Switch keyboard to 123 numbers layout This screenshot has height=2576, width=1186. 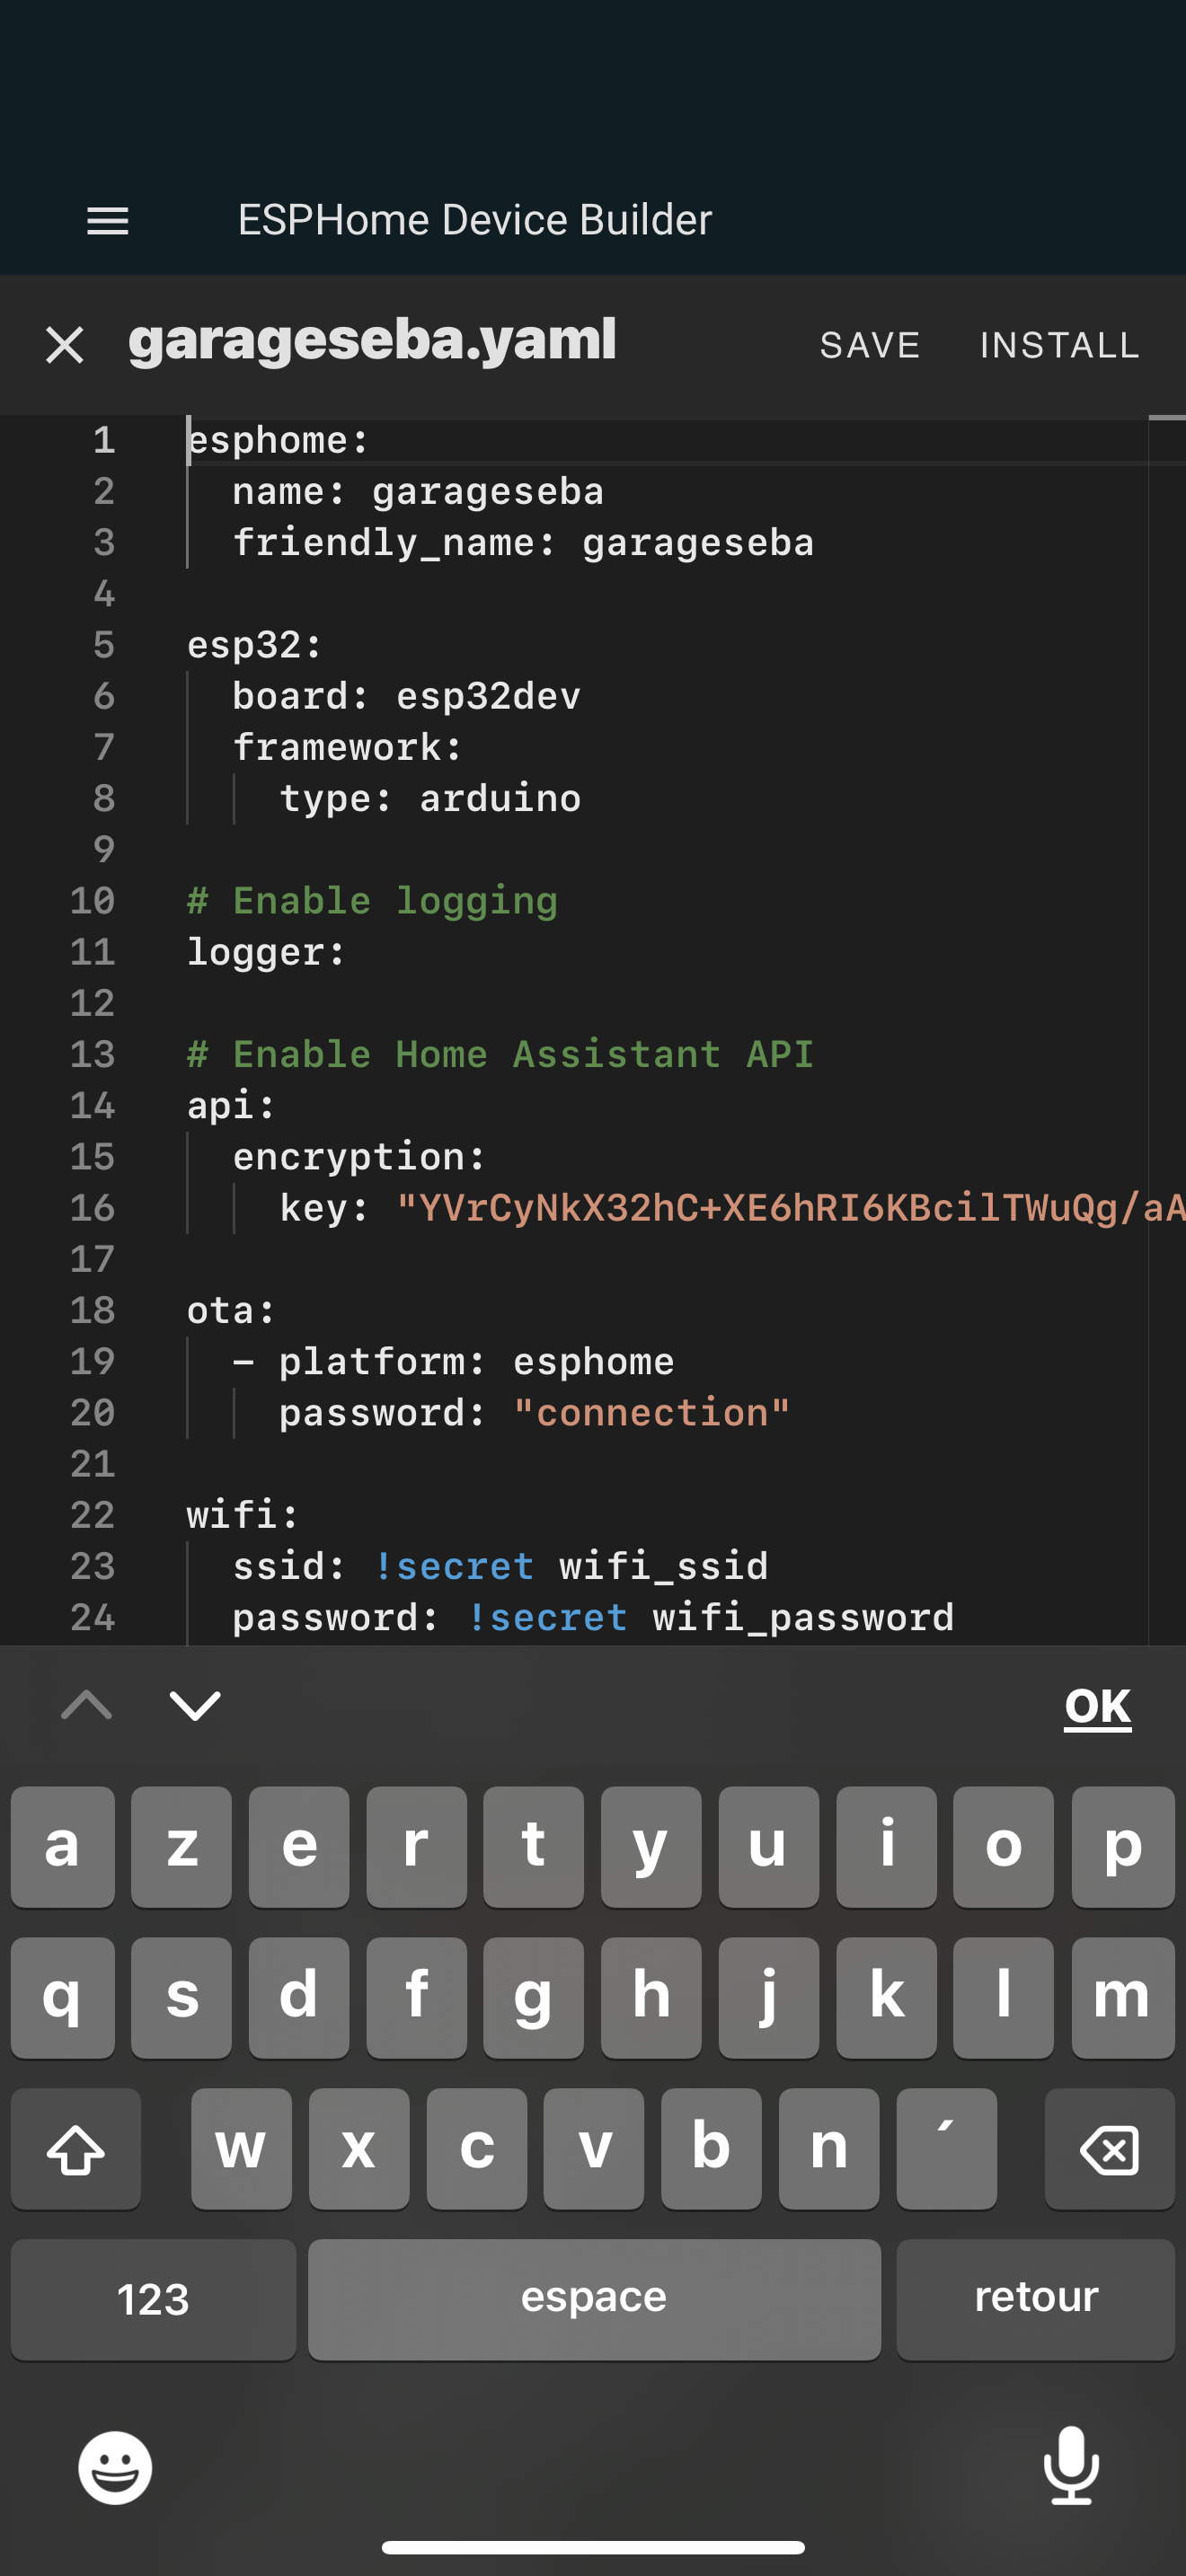pyautogui.click(x=153, y=2298)
